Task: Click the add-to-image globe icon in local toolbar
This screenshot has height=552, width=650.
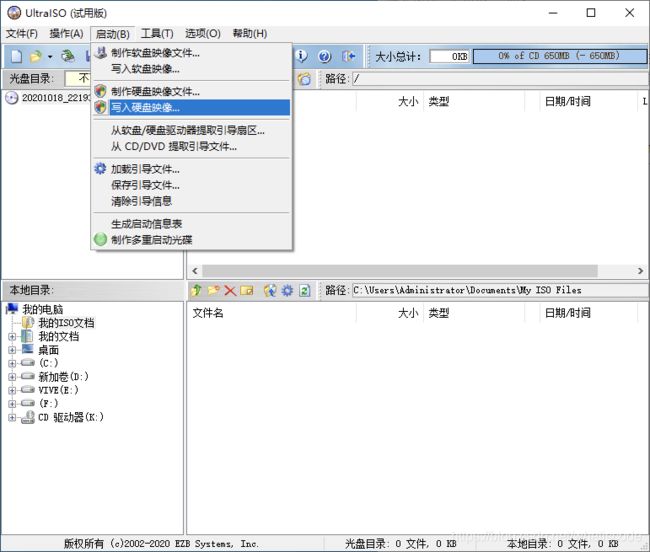Action: [x=270, y=290]
